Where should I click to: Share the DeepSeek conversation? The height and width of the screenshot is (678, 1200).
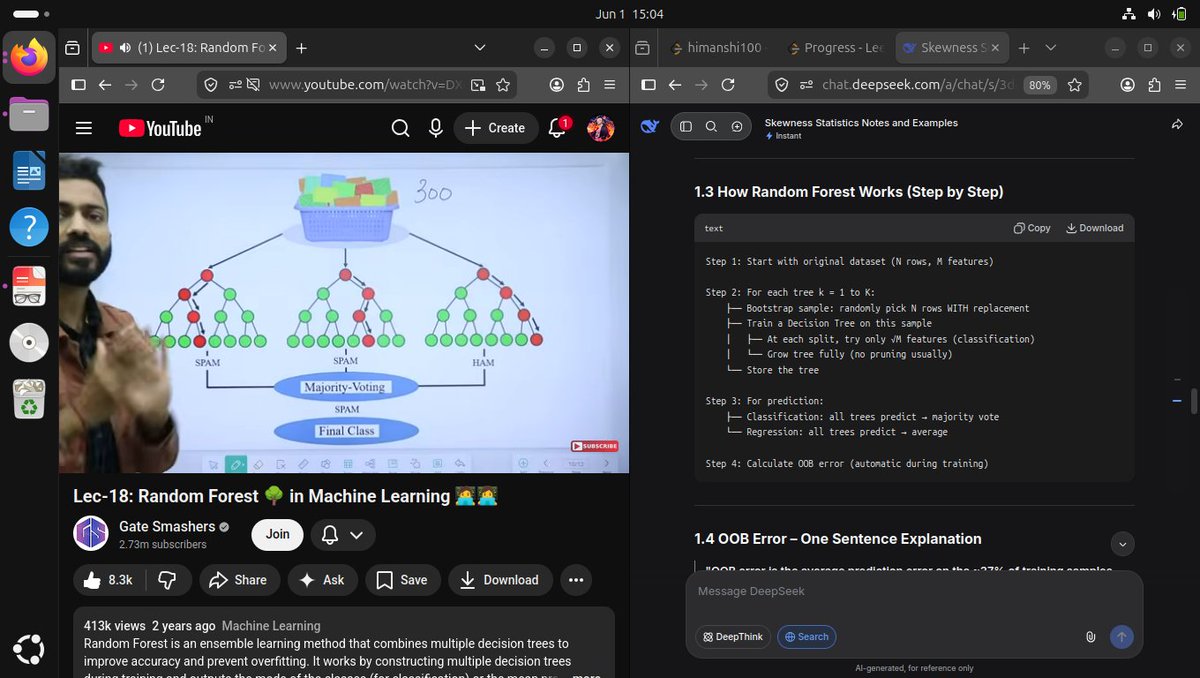(x=1177, y=124)
